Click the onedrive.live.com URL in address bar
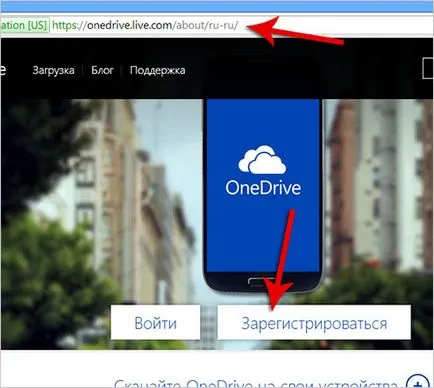This screenshot has height=388, width=434. [x=145, y=25]
